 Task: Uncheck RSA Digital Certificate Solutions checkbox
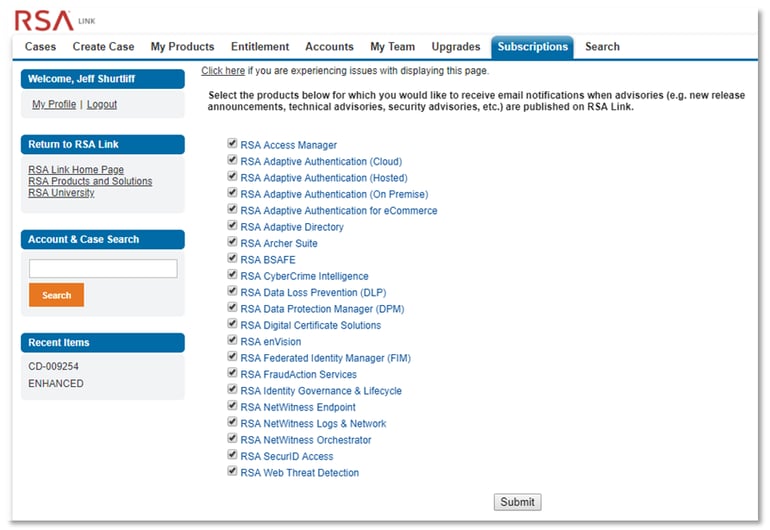pyautogui.click(x=232, y=323)
